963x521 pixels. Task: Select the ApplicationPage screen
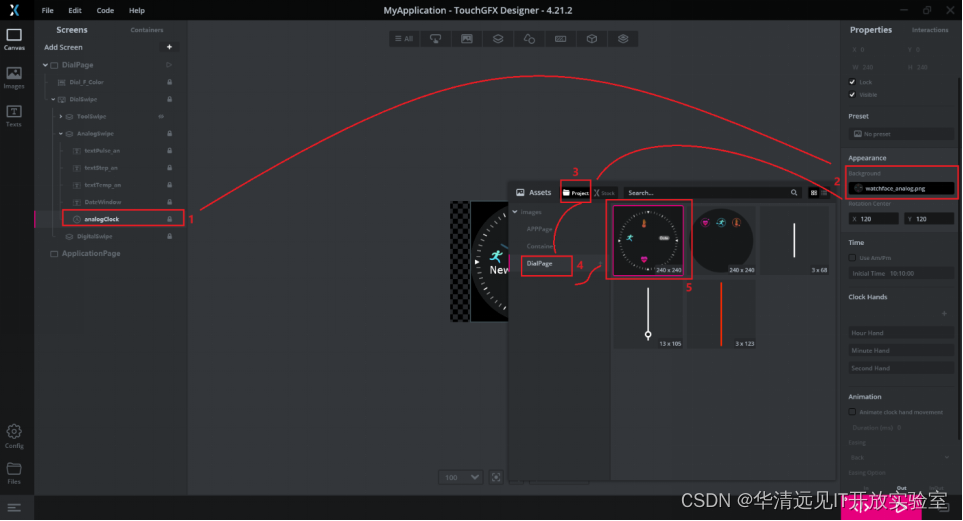(91, 253)
